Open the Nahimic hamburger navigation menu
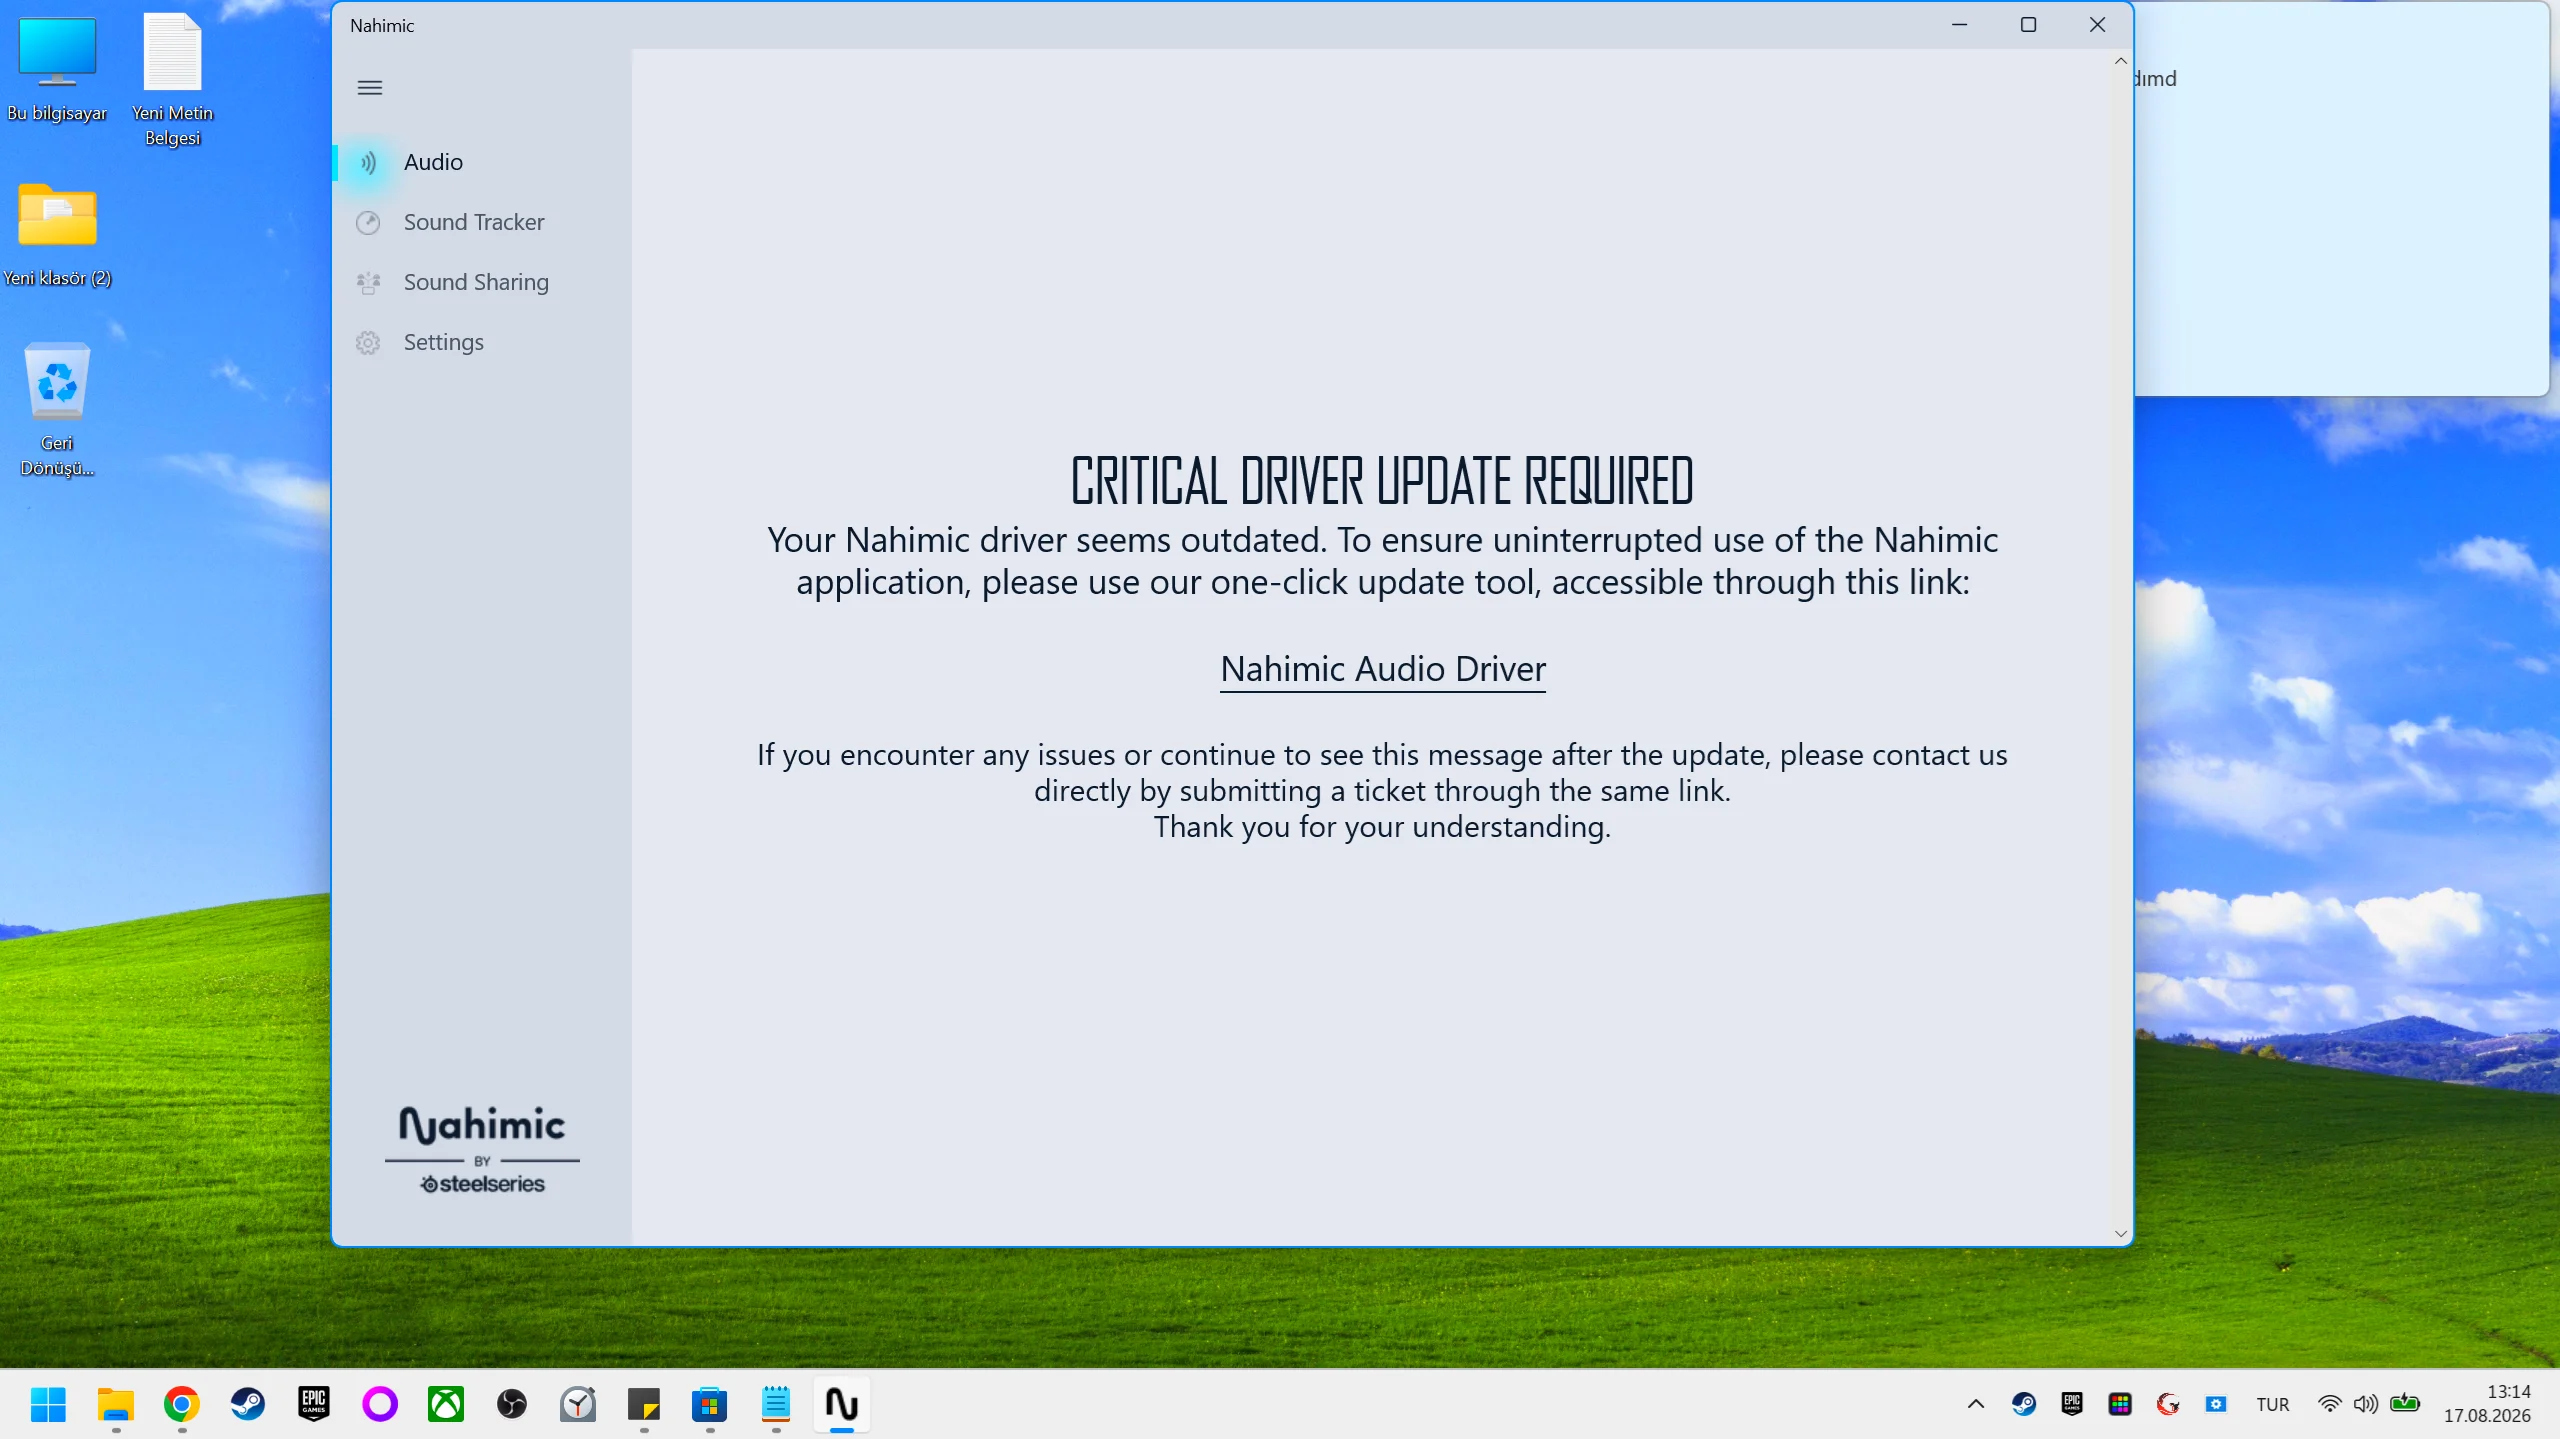The width and height of the screenshot is (2560, 1439). [370, 88]
